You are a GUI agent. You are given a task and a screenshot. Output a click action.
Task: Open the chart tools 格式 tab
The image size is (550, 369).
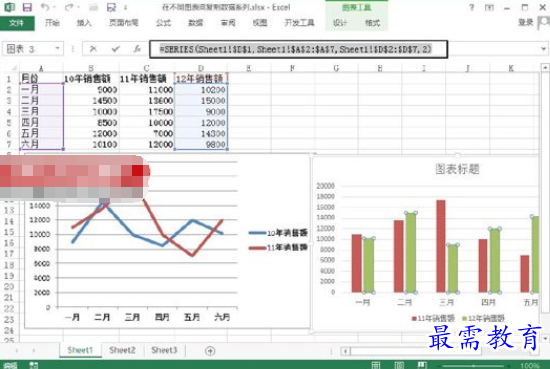(x=372, y=23)
